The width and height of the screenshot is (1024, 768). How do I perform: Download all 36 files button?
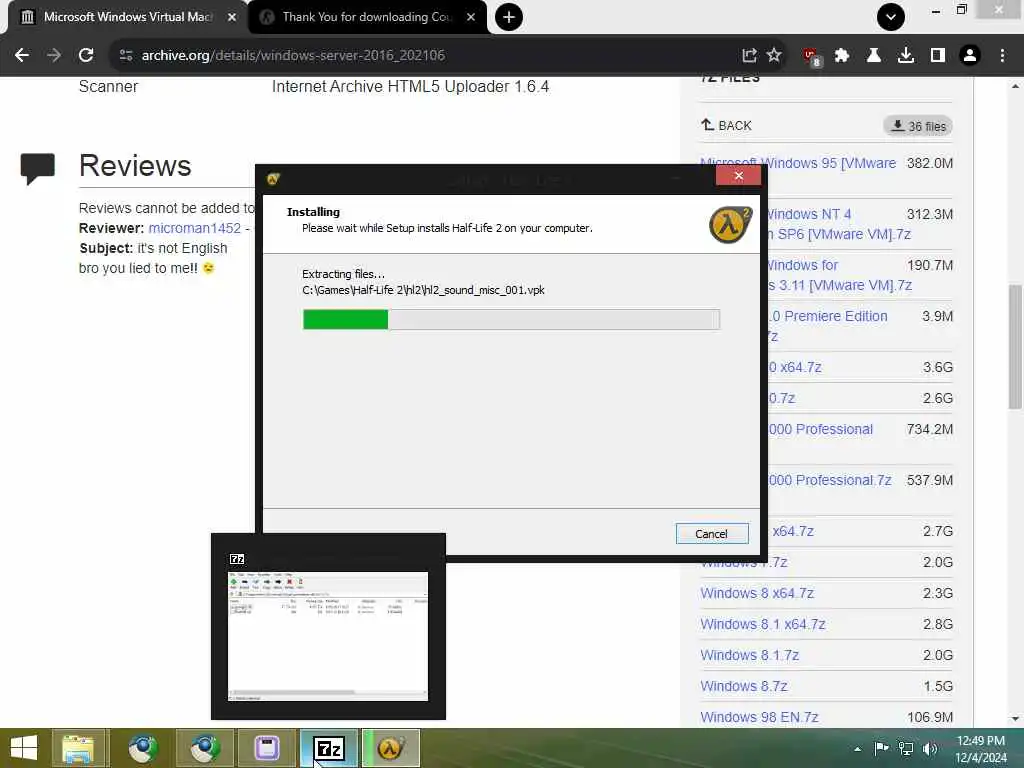[918, 126]
